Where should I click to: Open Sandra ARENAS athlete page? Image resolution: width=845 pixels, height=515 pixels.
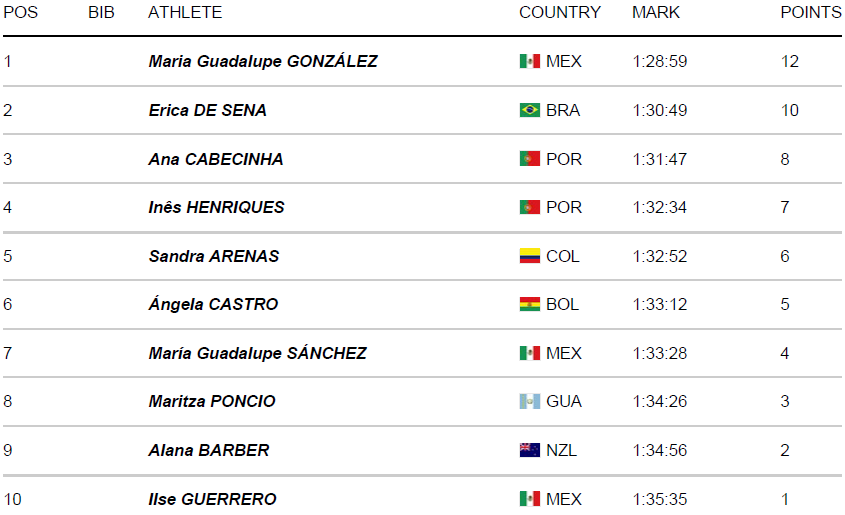click(214, 256)
